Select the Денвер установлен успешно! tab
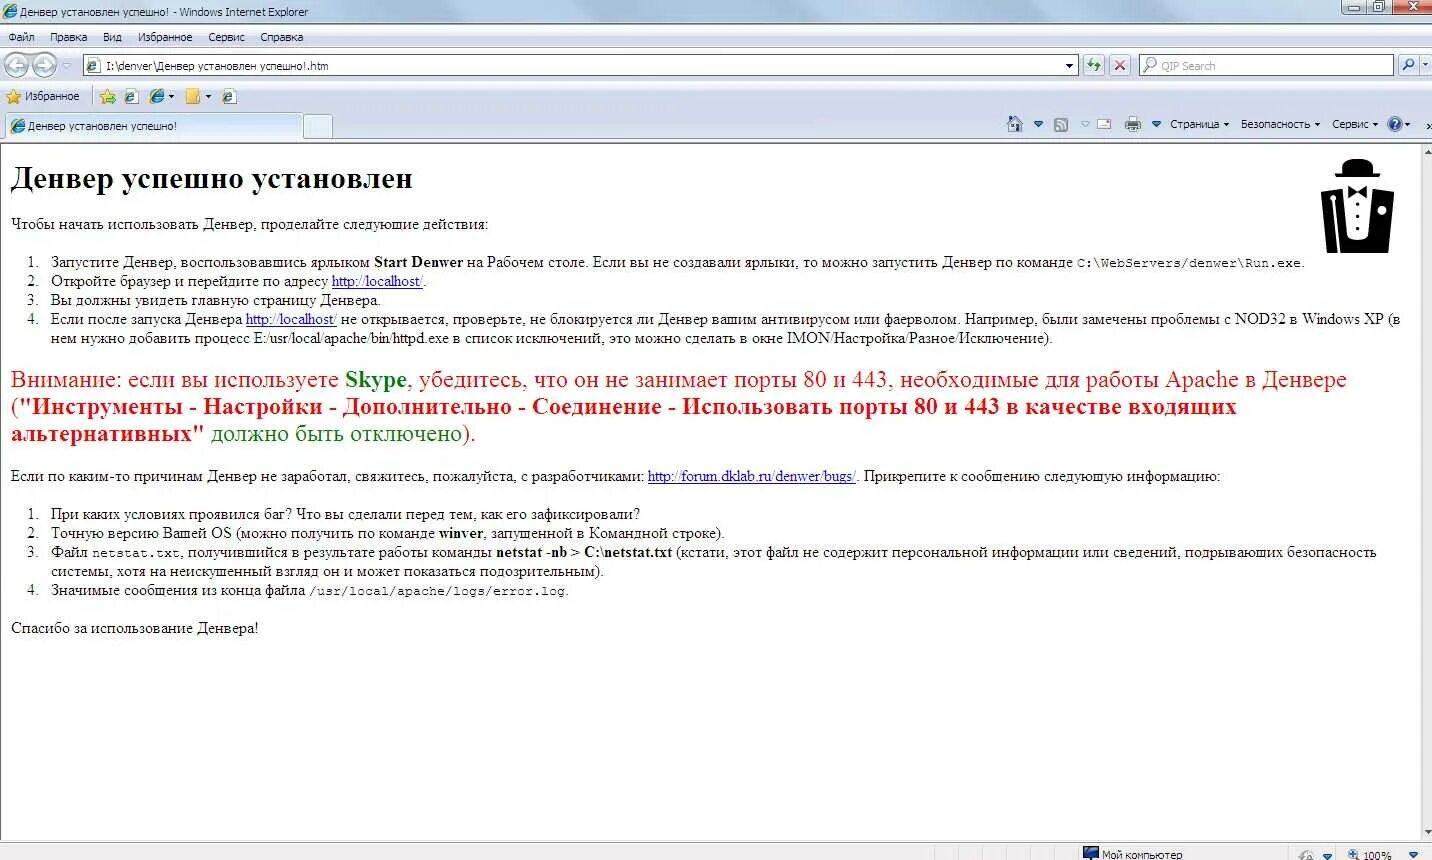The height and width of the screenshot is (860, 1432). click(x=153, y=126)
